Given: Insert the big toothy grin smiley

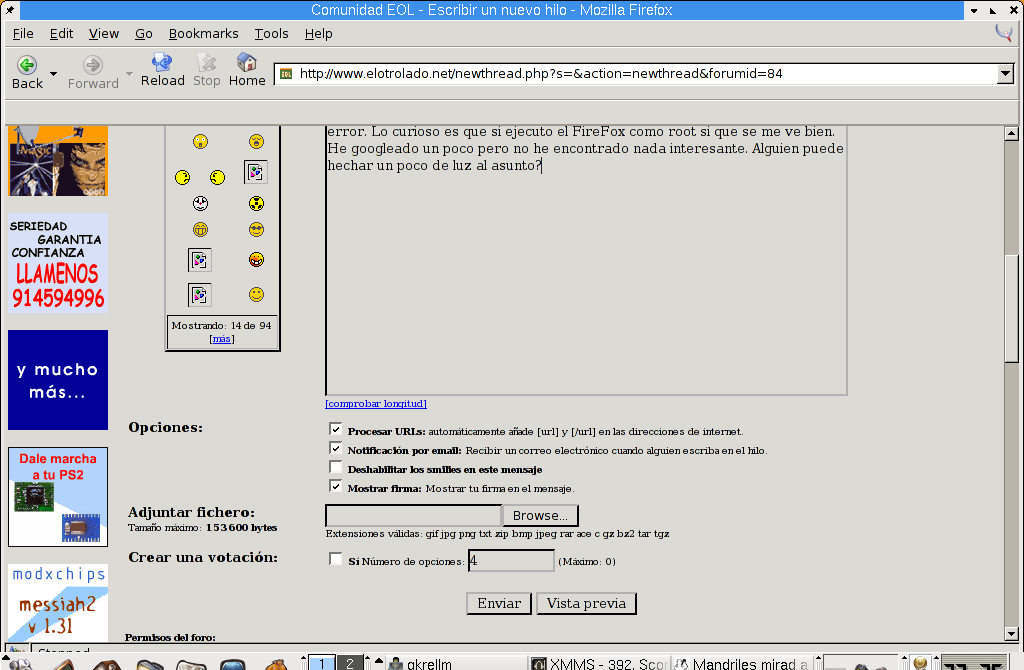Looking at the screenshot, I should [x=200, y=229].
